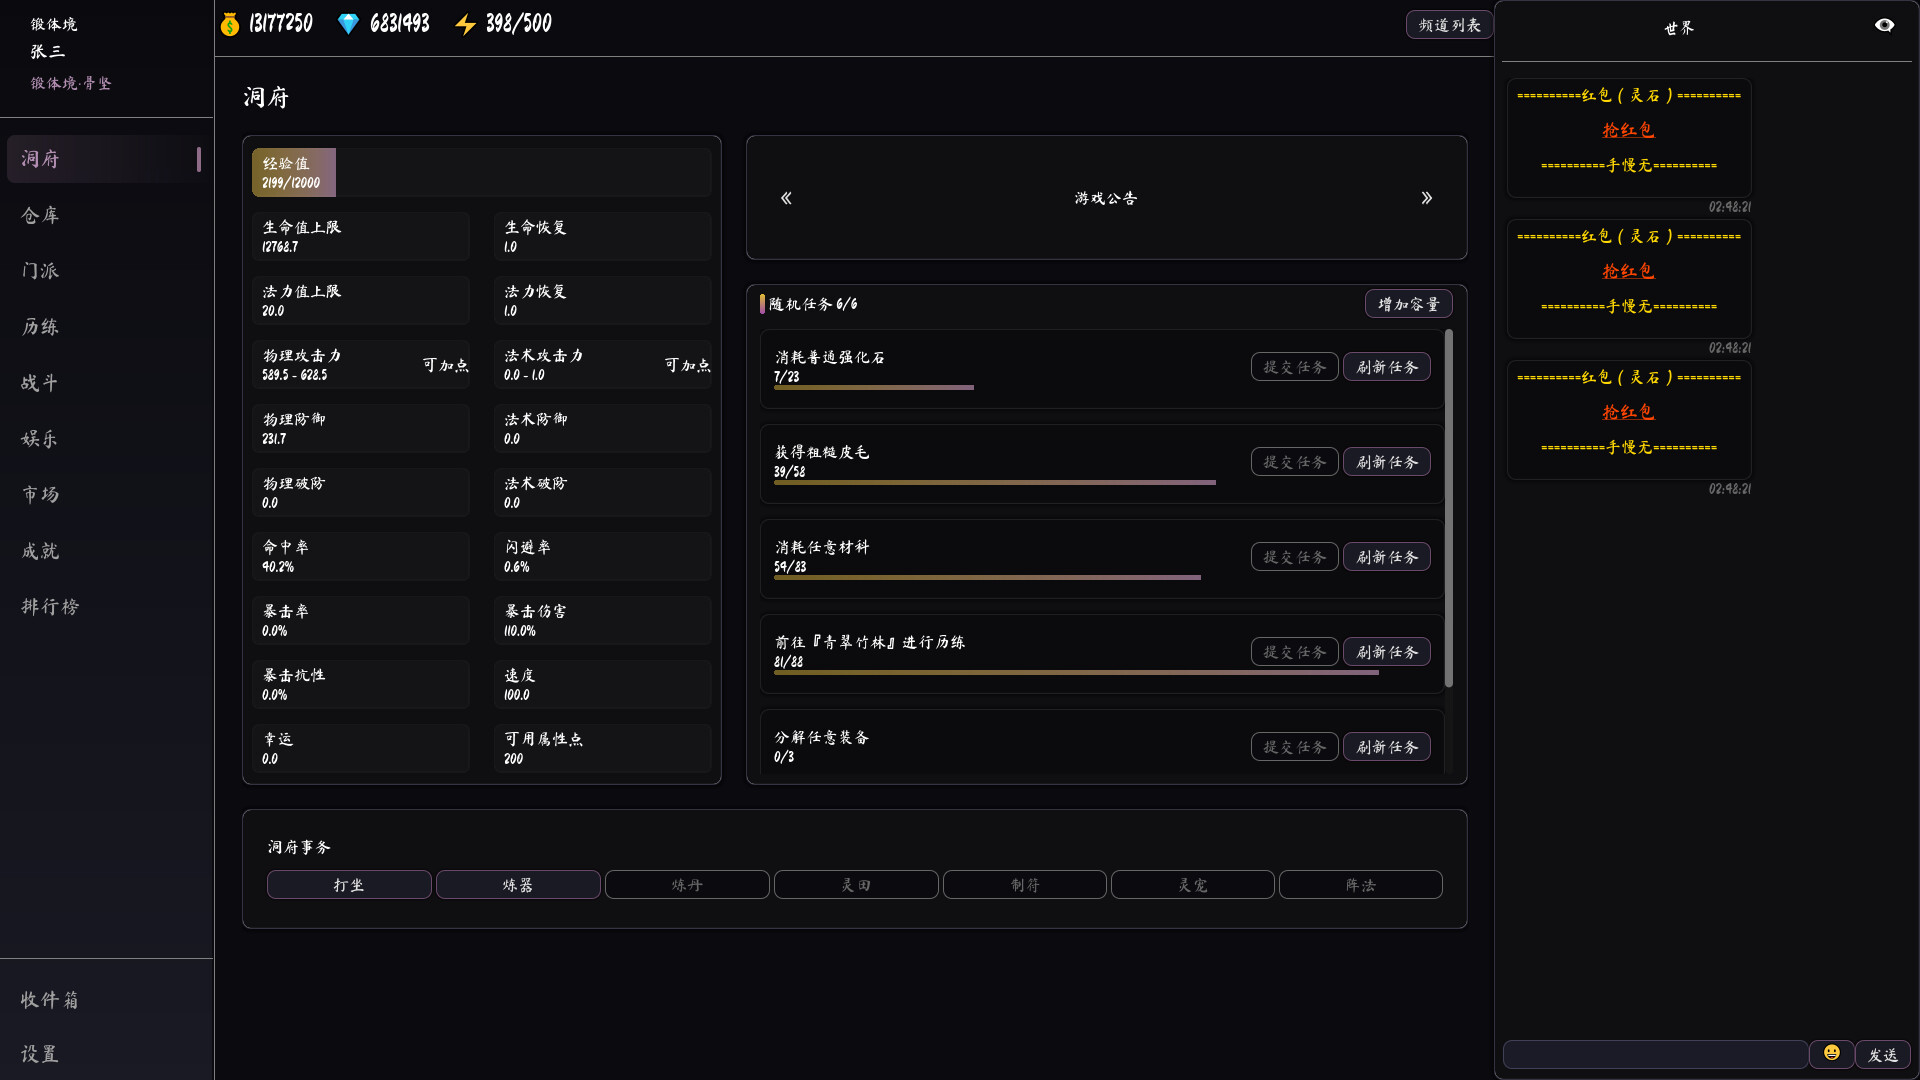This screenshot has height=1080, width=1920.
Task: Click the gold coin currency icon
Action: (x=229, y=23)
